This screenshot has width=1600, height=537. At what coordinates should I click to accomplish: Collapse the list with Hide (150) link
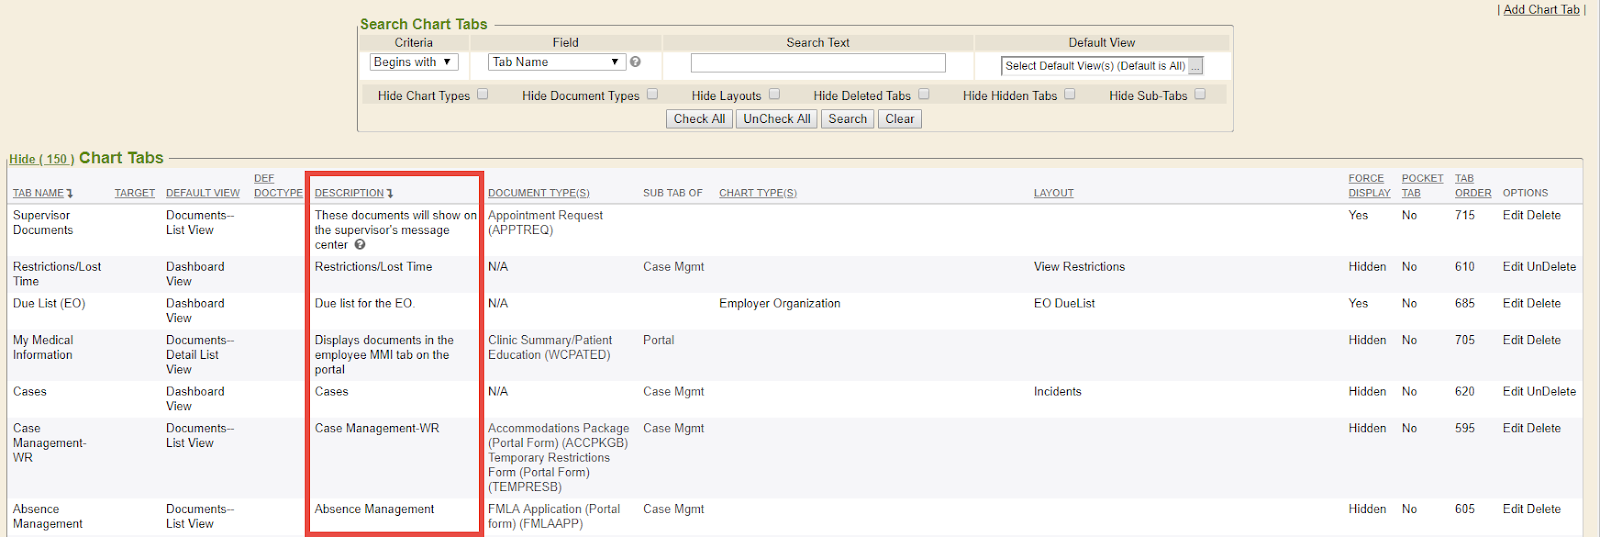(41, 159)
